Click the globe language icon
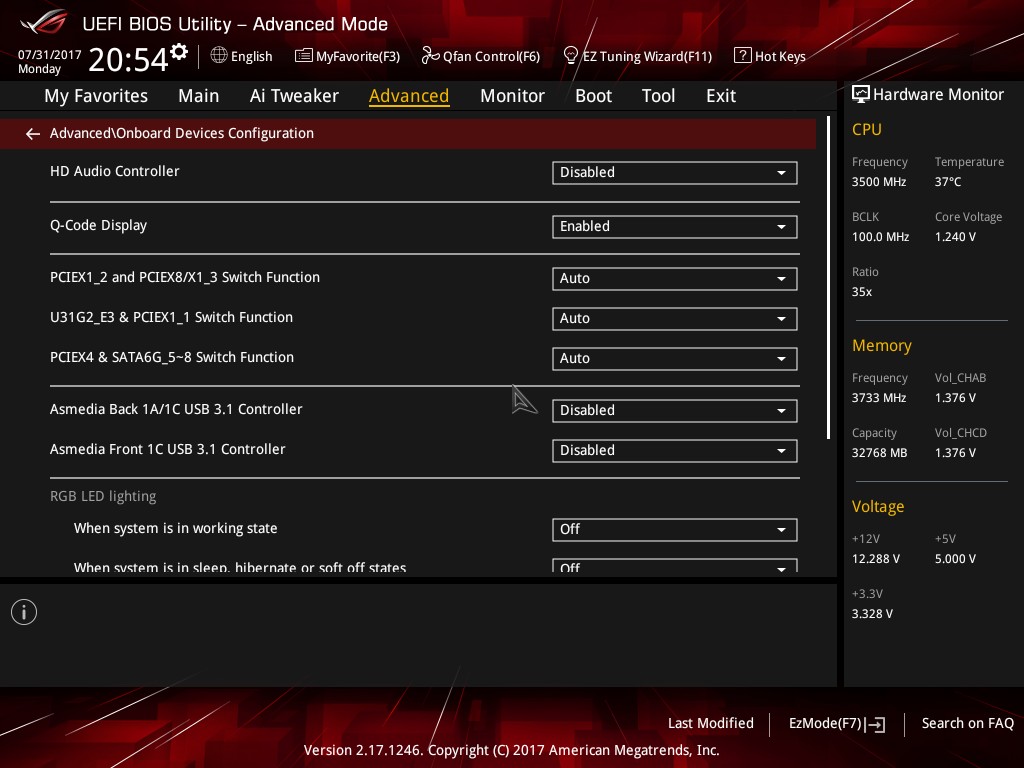Image resolution: width=1024 pixels, height=768 pixels. pos(219,56)
